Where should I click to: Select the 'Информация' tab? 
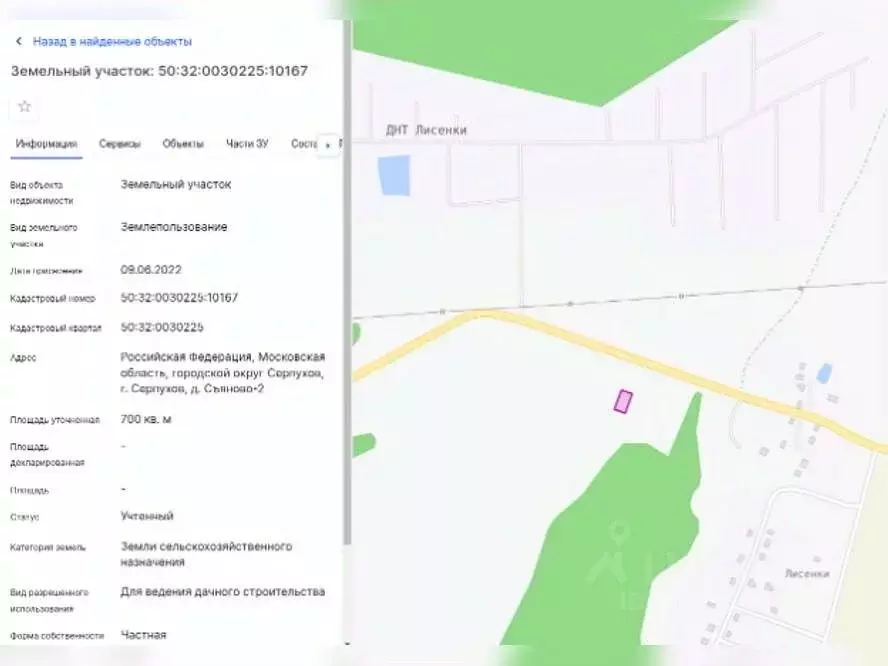click(x=46, y=144)
